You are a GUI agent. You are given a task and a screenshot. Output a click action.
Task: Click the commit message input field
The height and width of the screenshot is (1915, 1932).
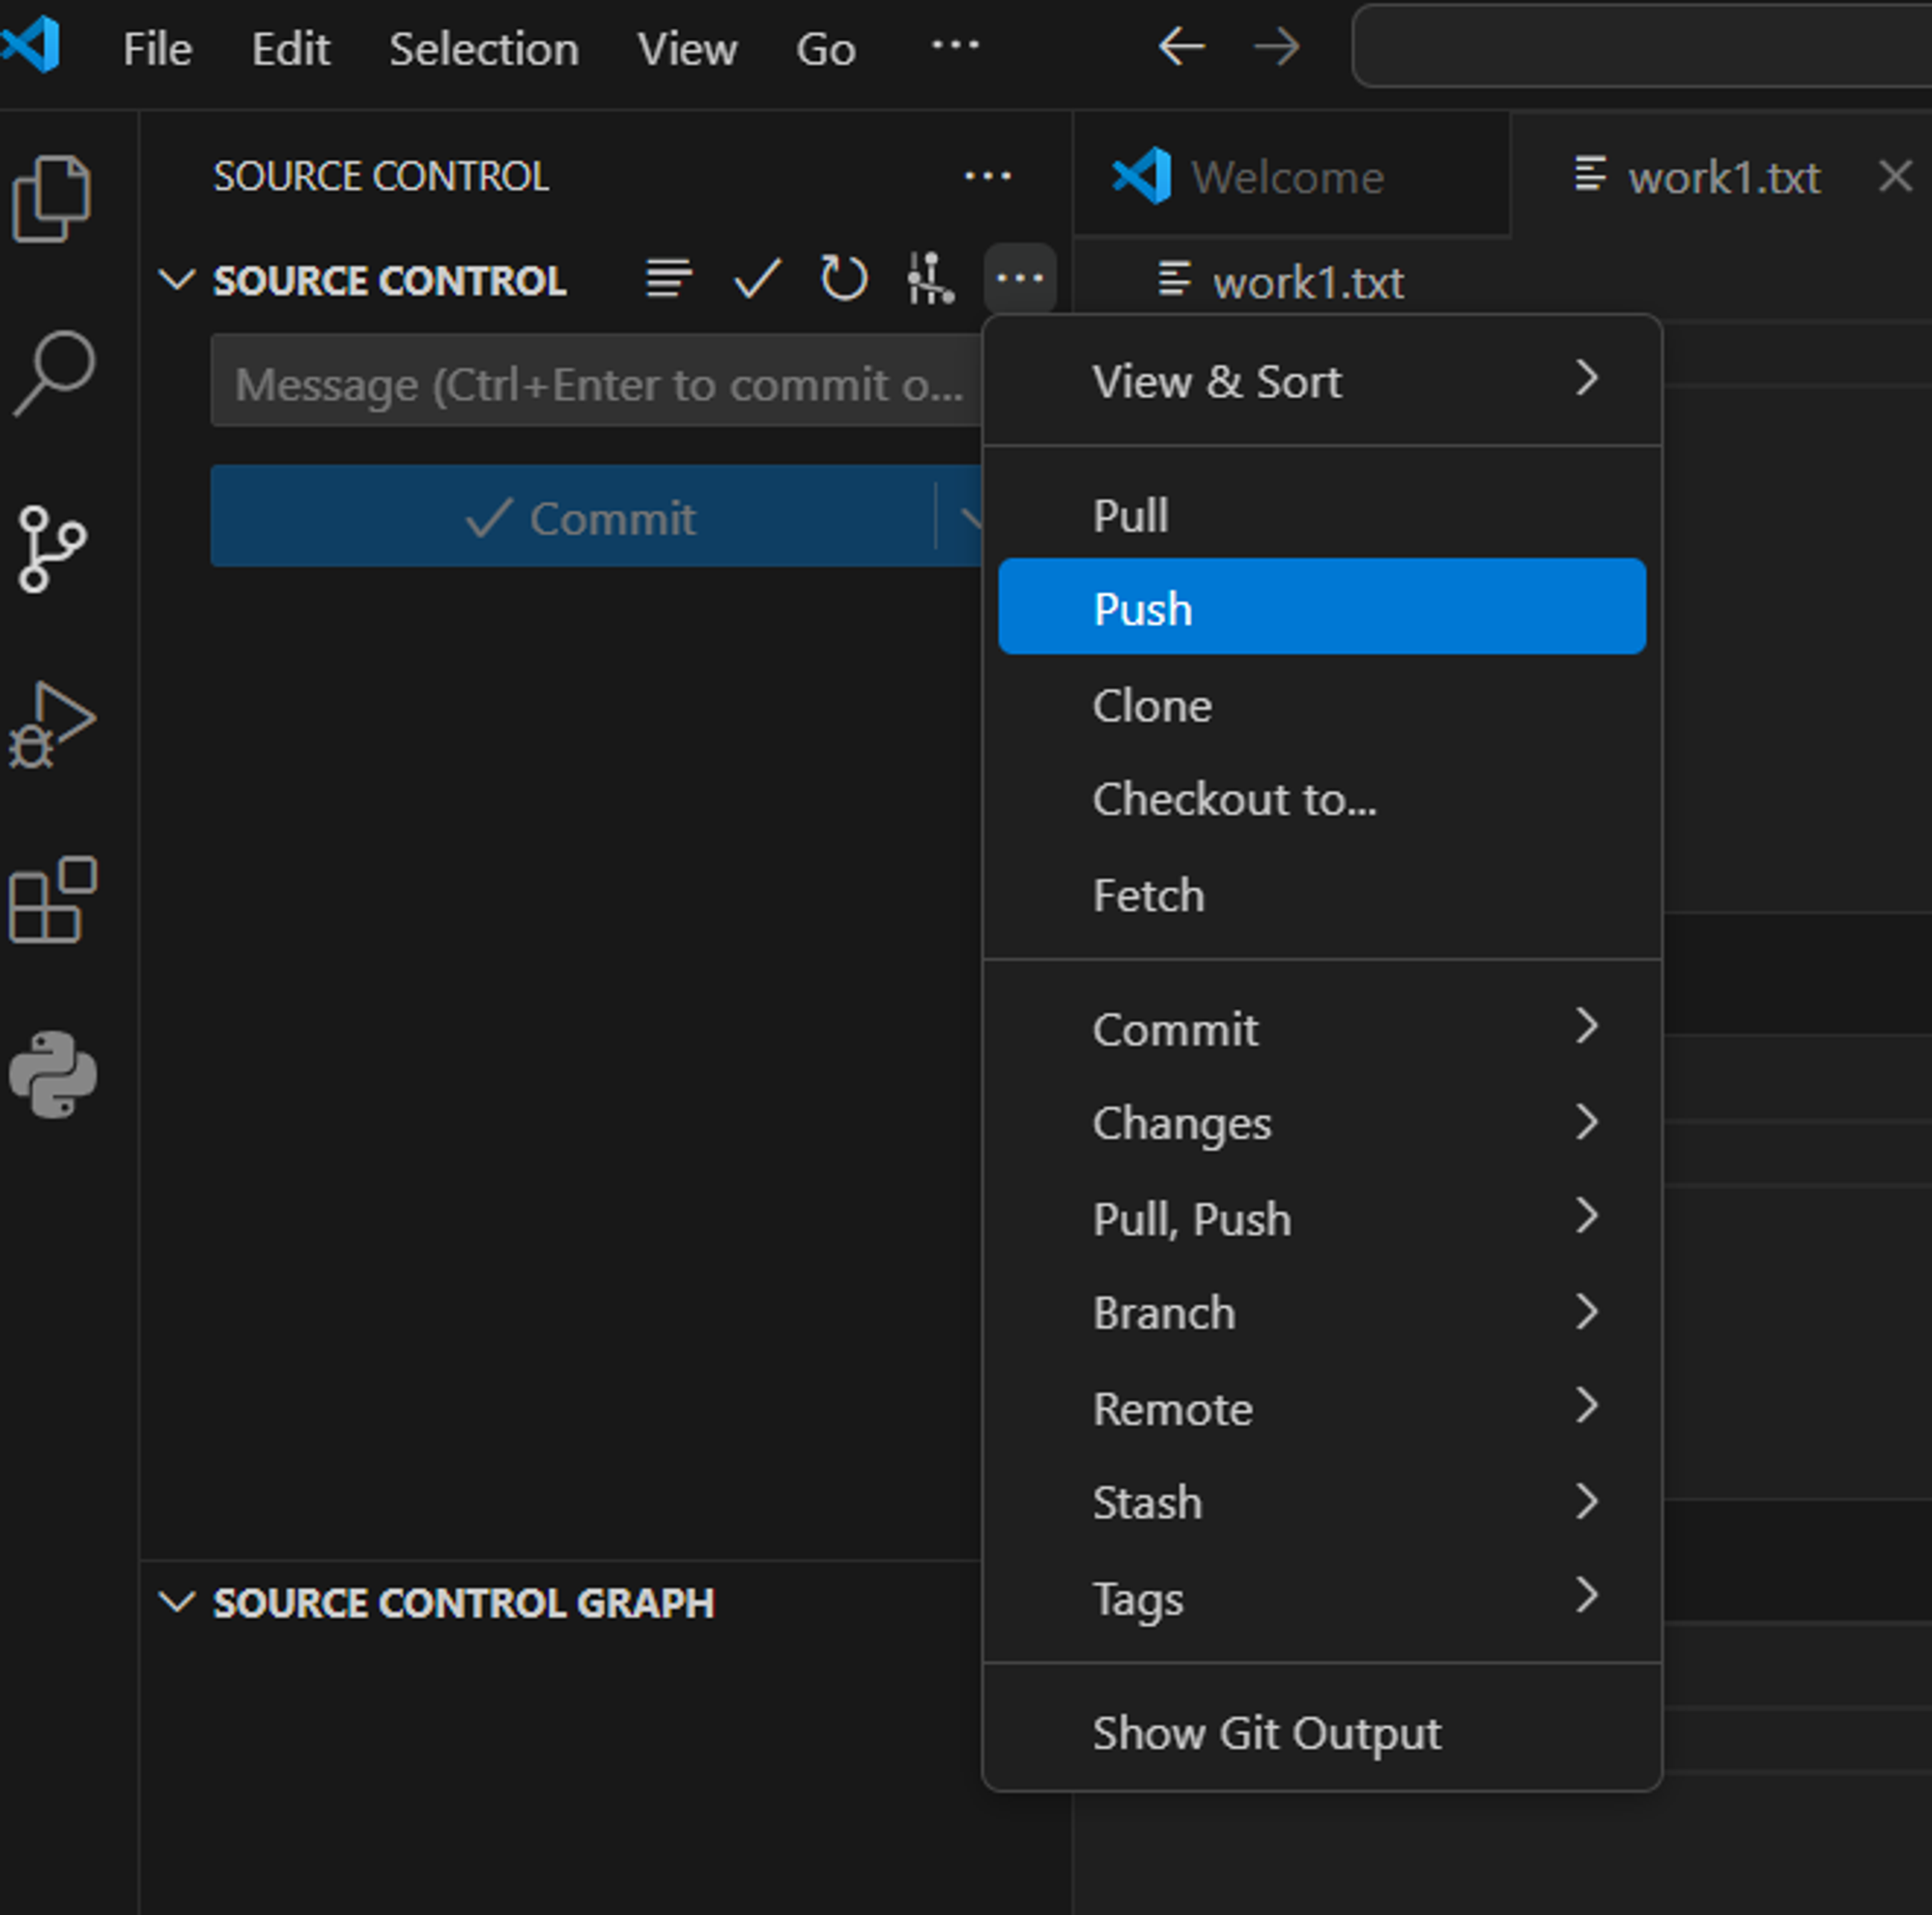(x=597, y=381)
